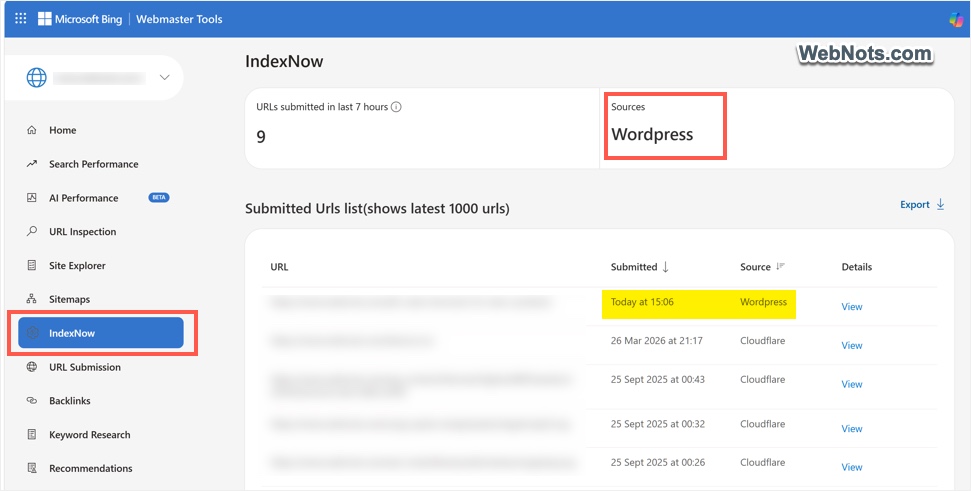Click '26 Mar 2026 at 21:17' cell
Viewport: 971px width, 491px height.
(656, 341)
